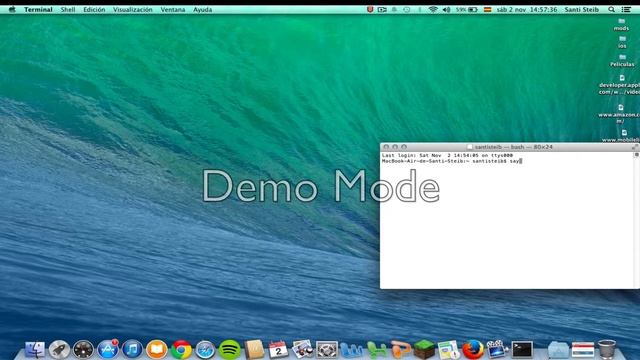Open the Notification Center list icon
The image size is (640, 360).
(x=627, y=9)
